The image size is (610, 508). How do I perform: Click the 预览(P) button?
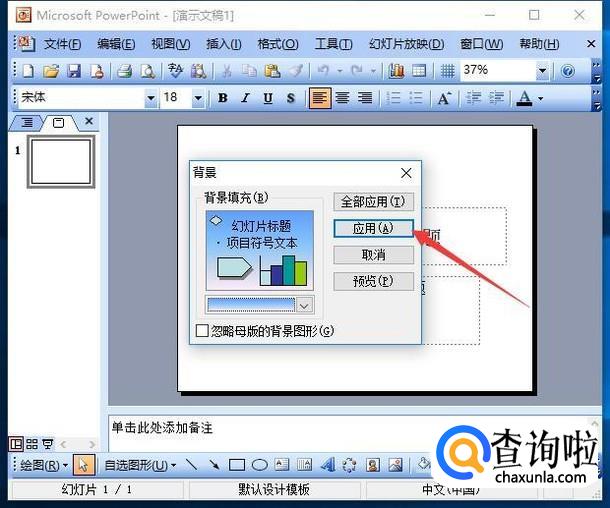pos(373,281)
